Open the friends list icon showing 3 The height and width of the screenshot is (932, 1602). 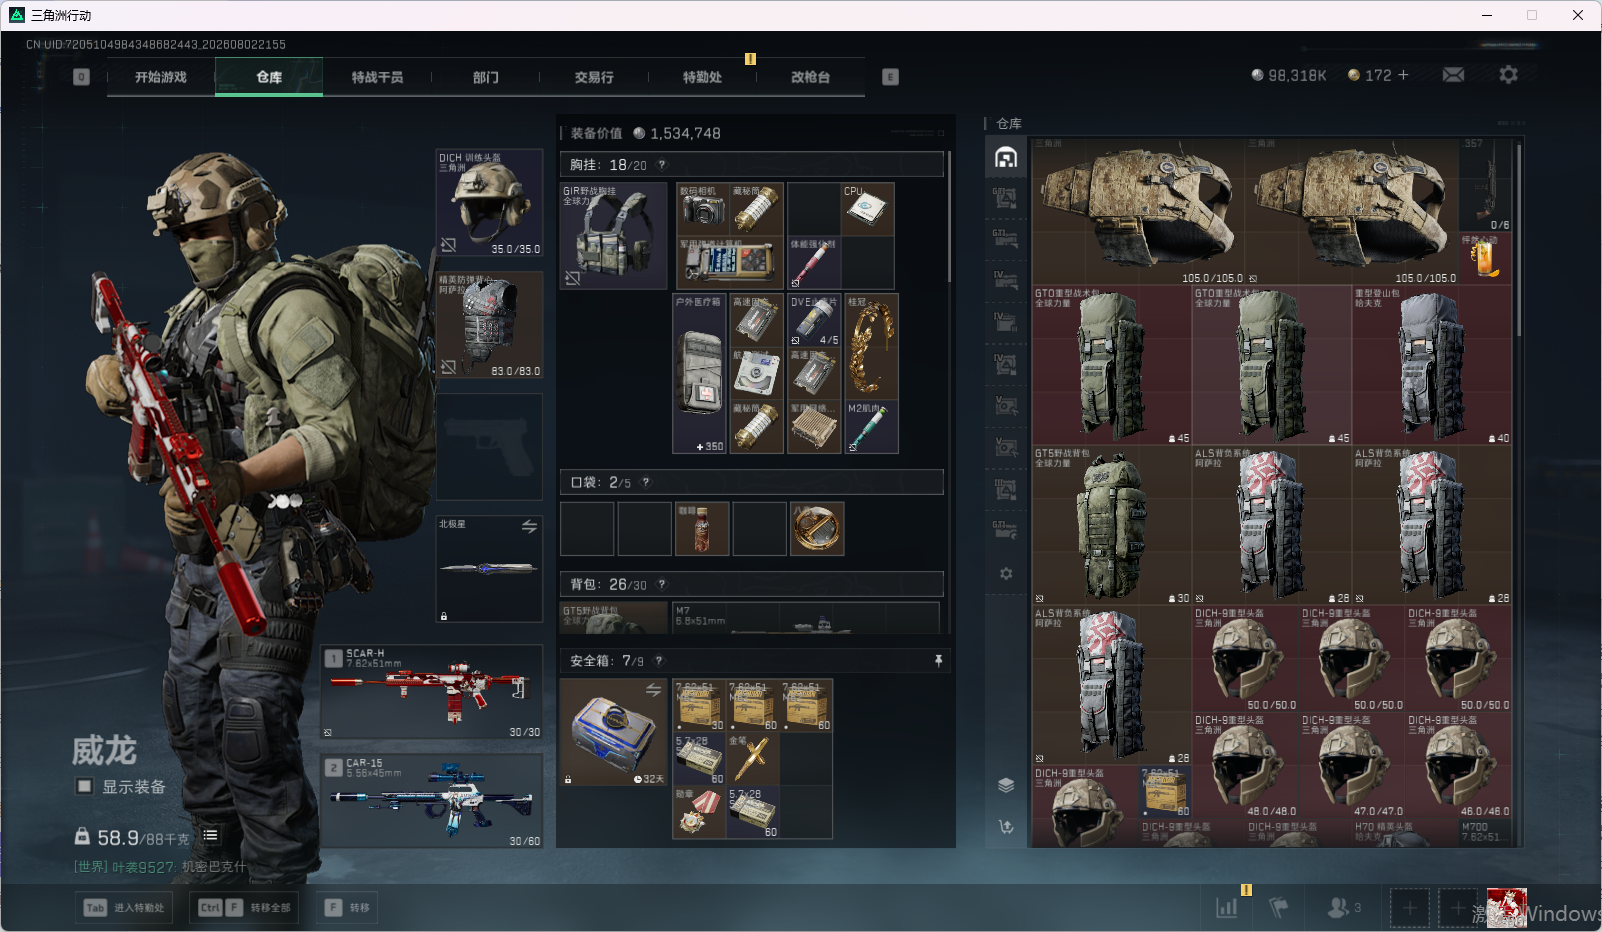point(1343,907)
